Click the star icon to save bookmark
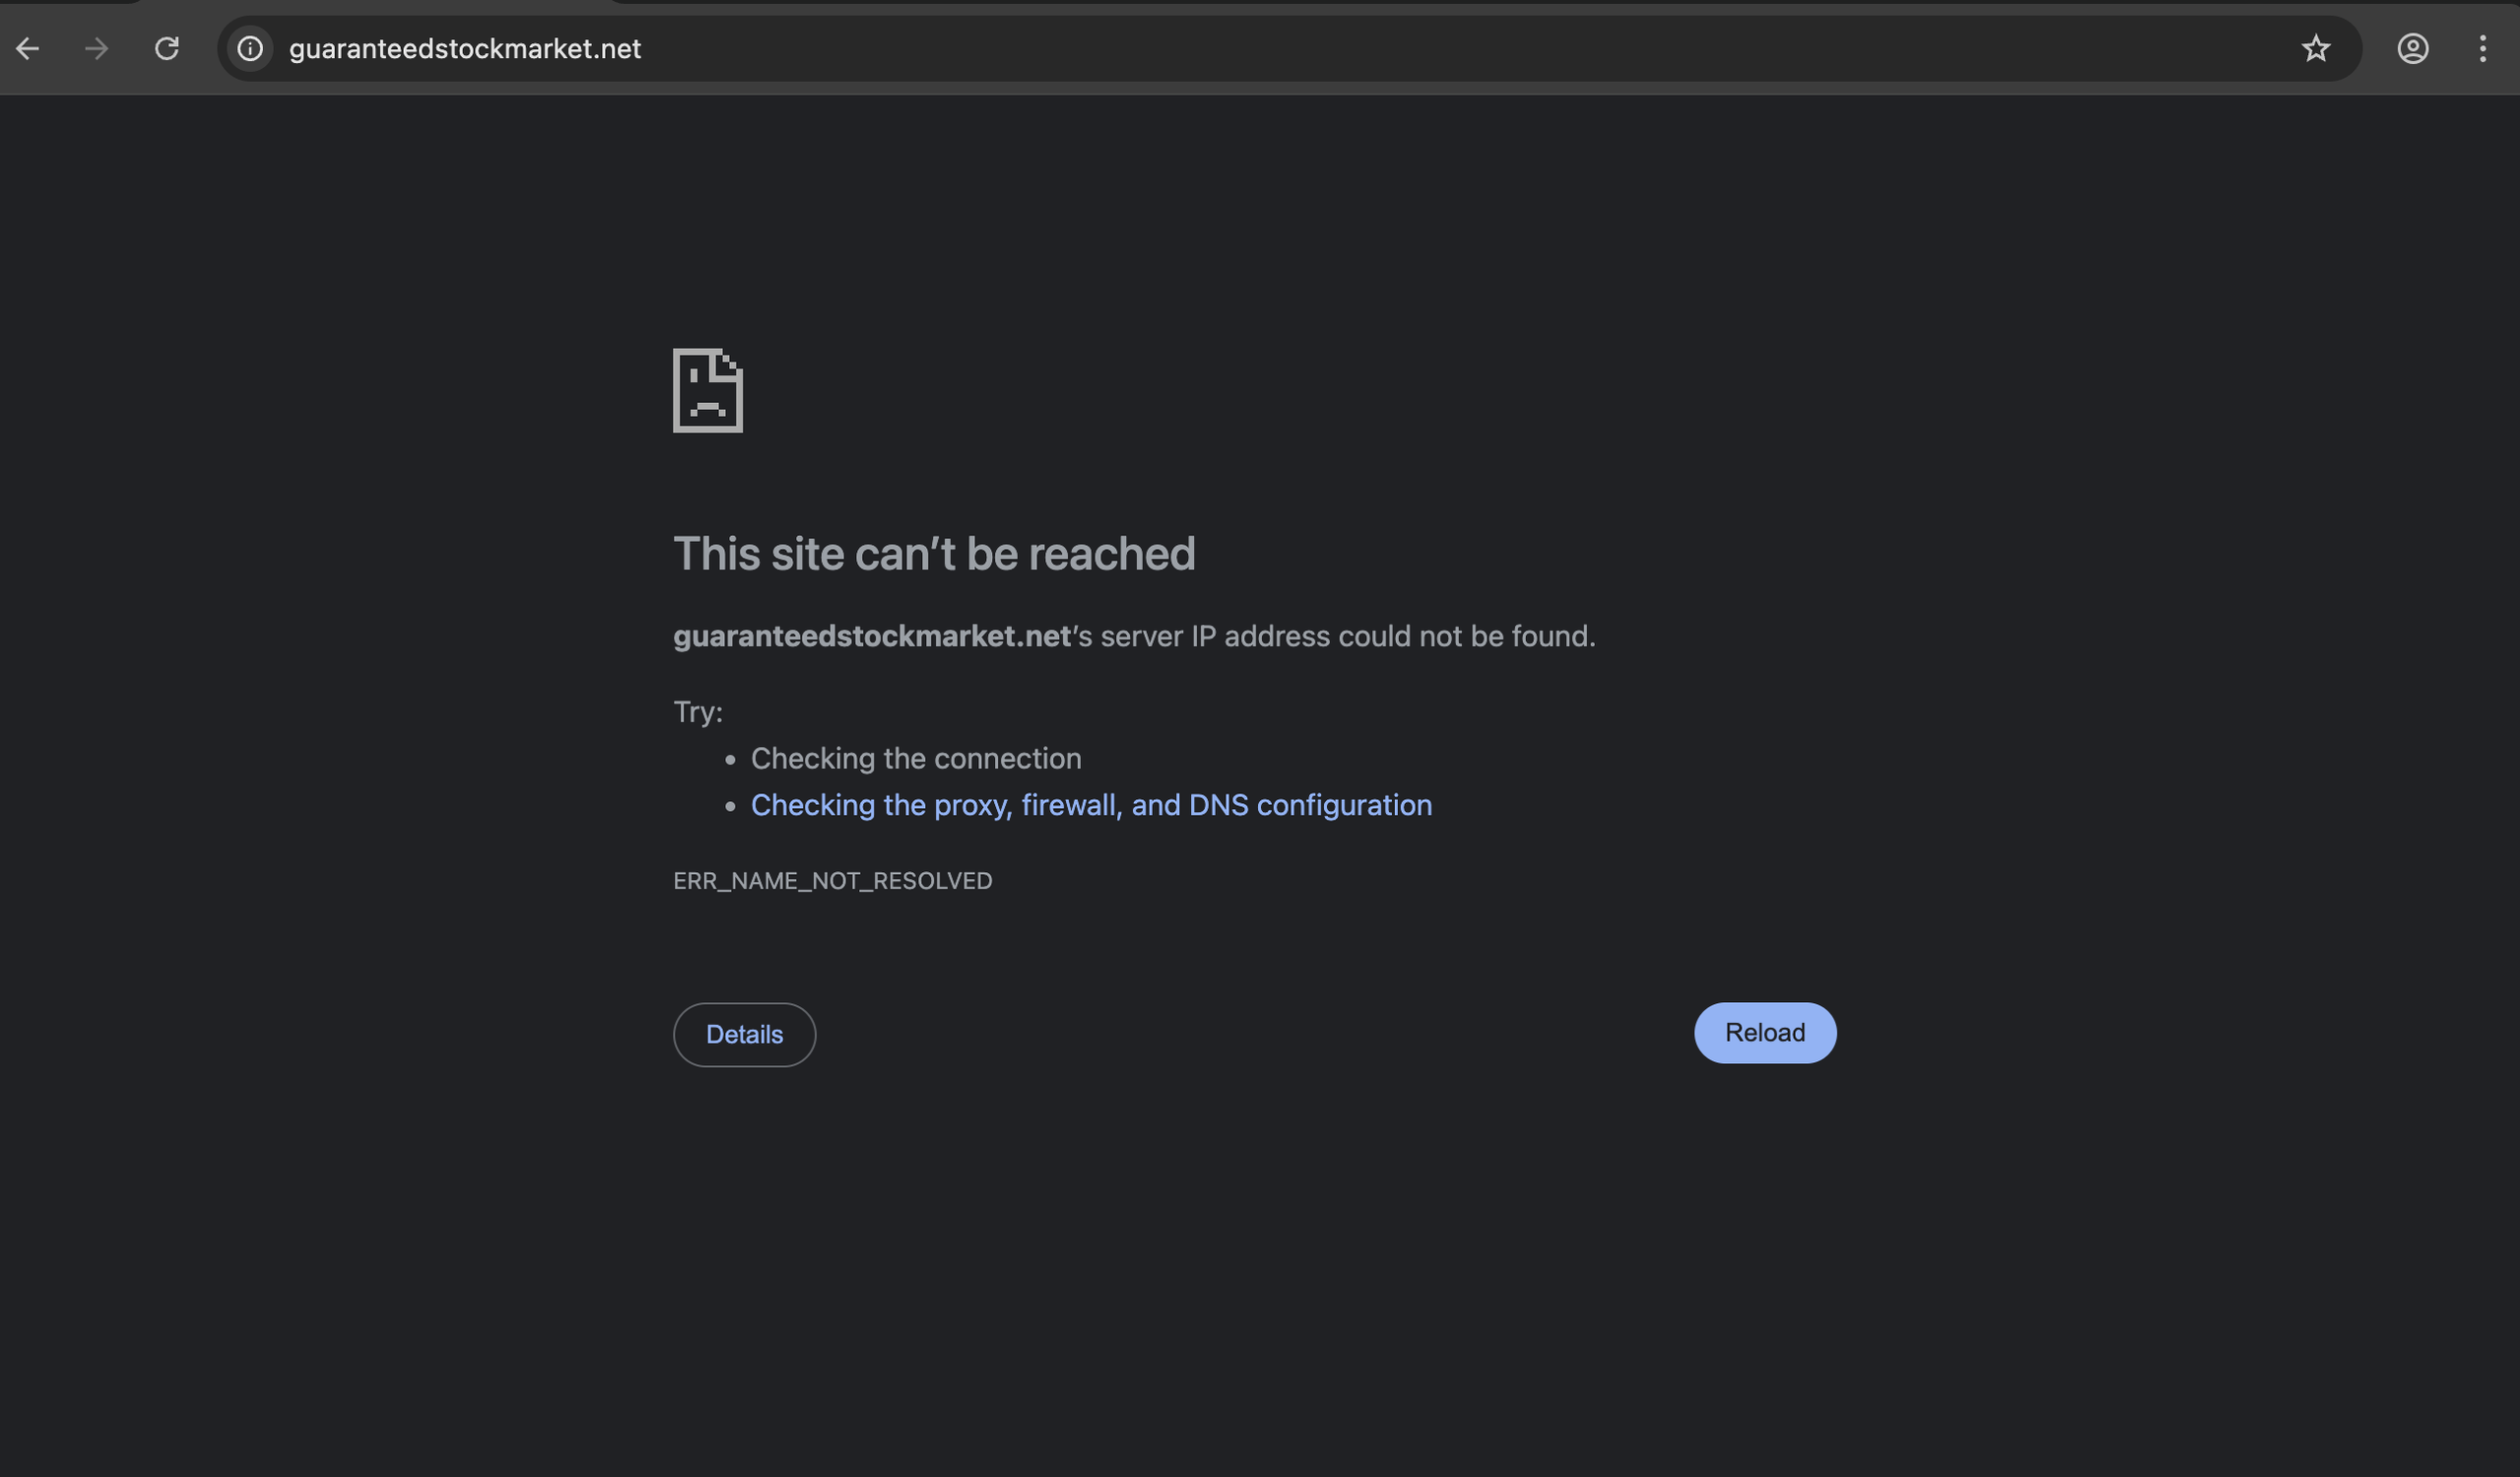The image size is (2520, 1477). point(2316,48)
